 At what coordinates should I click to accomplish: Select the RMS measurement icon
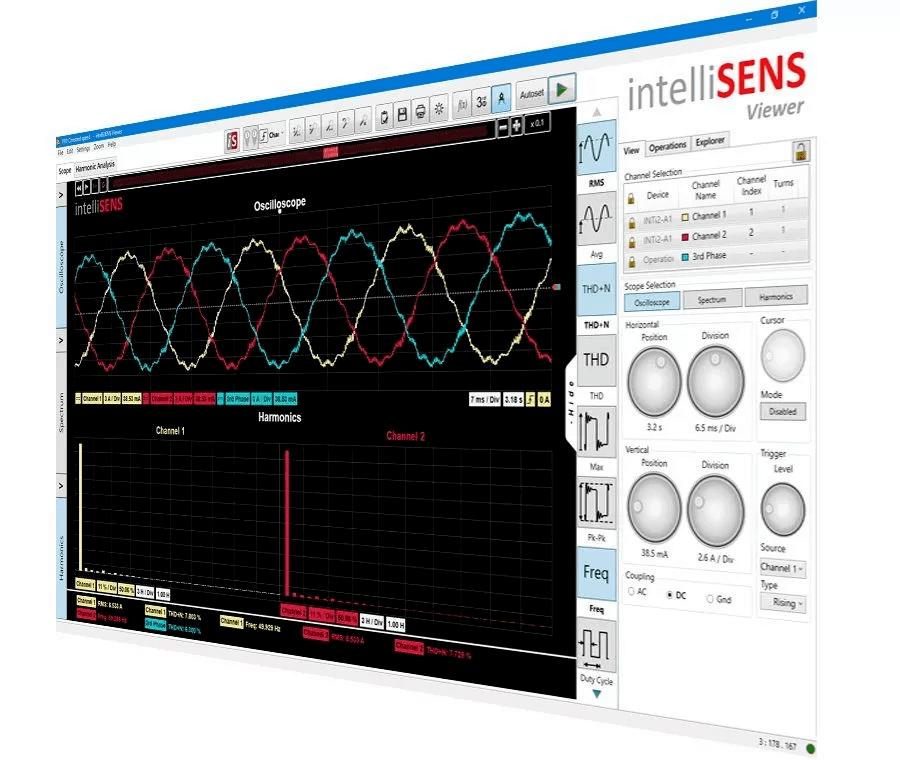pyautogui.click(x=597, y=150)
